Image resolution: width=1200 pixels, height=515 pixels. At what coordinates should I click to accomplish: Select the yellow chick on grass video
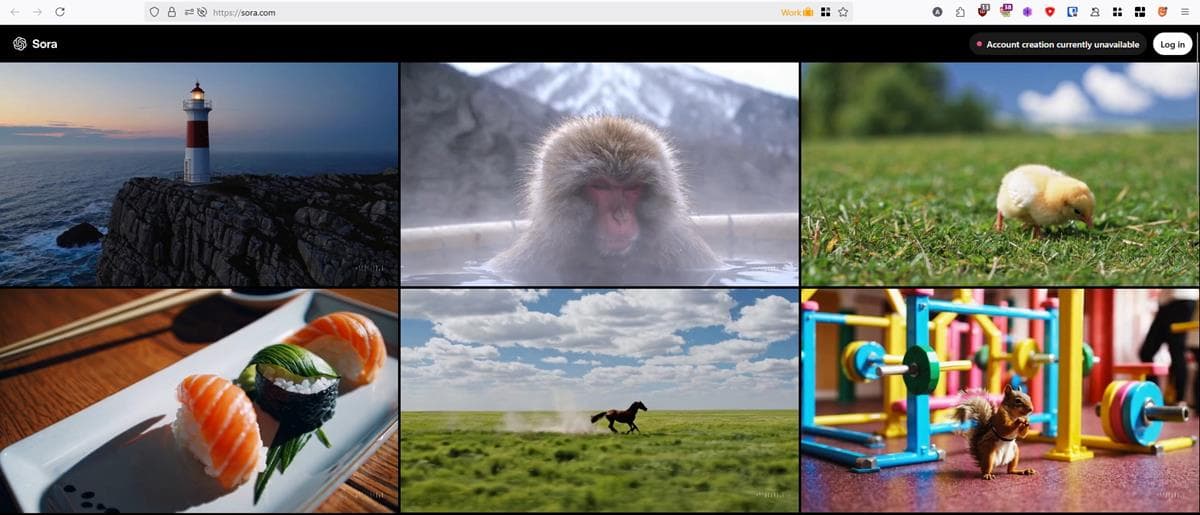click(x=1000, y=174)
